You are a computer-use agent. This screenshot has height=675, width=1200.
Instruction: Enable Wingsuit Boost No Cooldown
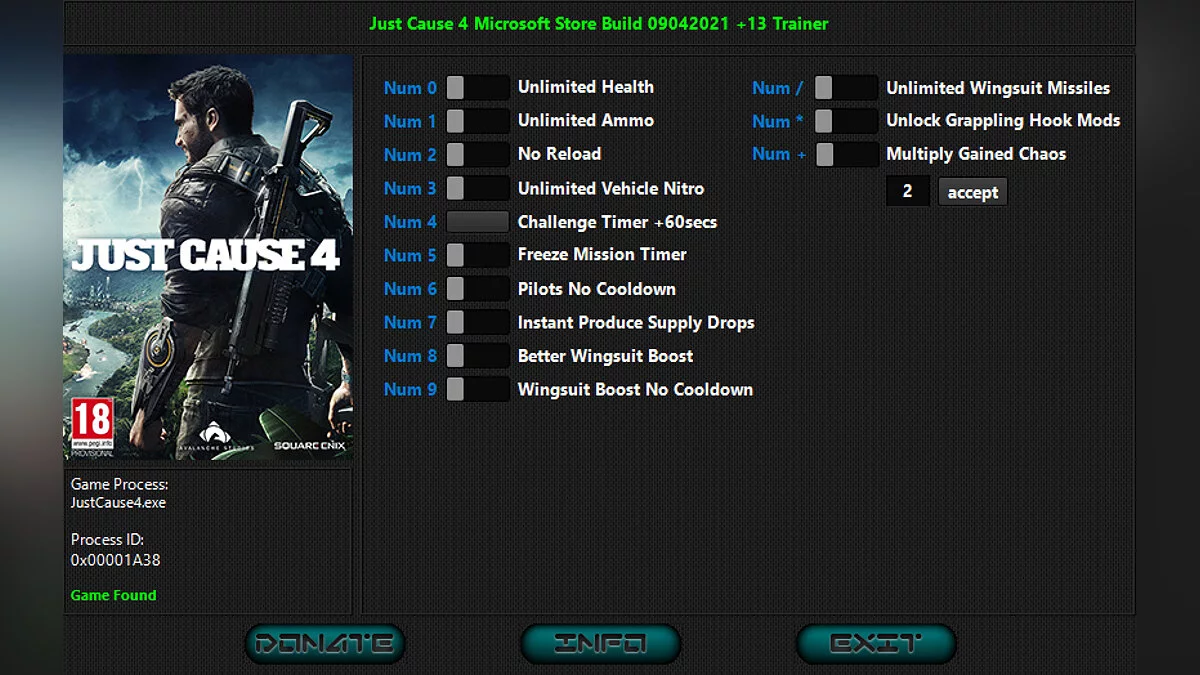click(x=477, y=389)
